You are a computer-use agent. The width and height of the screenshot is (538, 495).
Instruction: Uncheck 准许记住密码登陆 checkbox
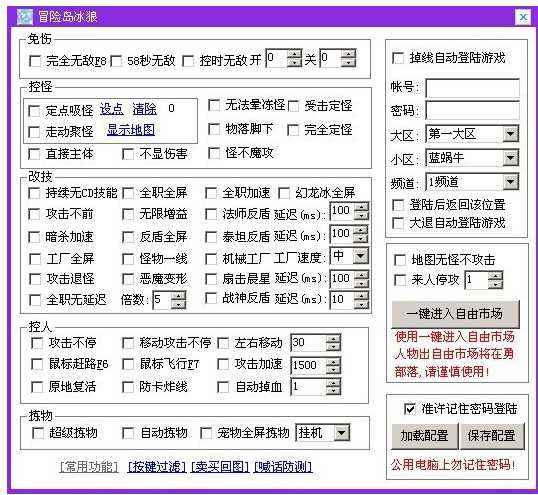[x=410, y=409]
